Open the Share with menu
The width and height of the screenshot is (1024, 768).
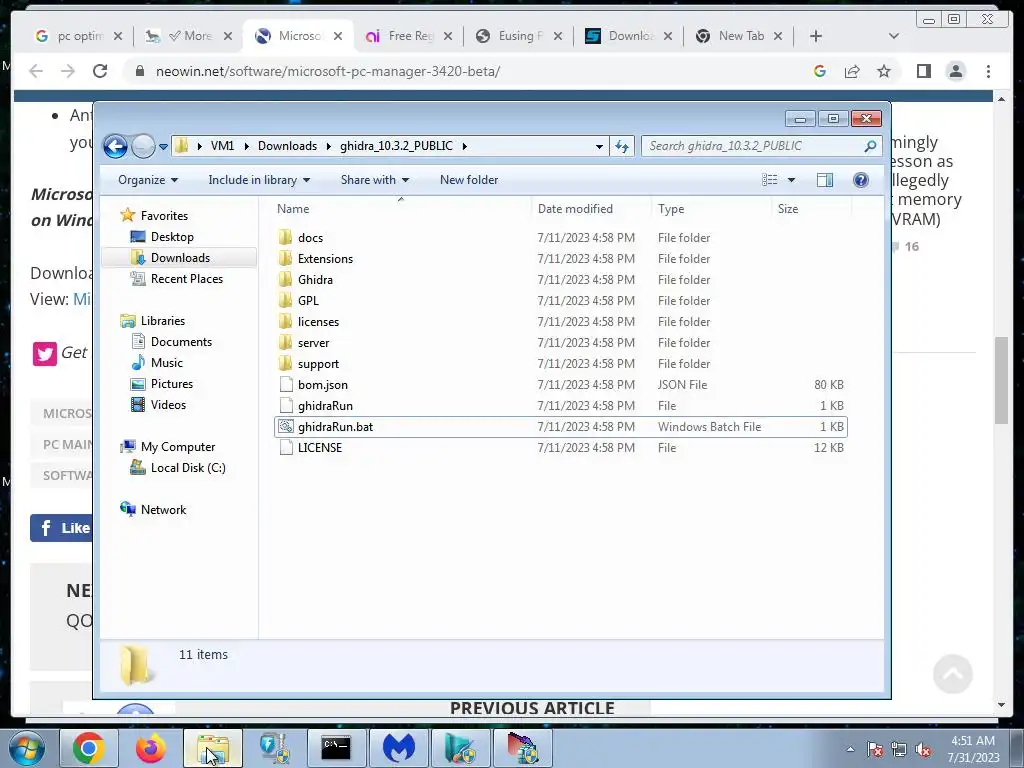374,180
